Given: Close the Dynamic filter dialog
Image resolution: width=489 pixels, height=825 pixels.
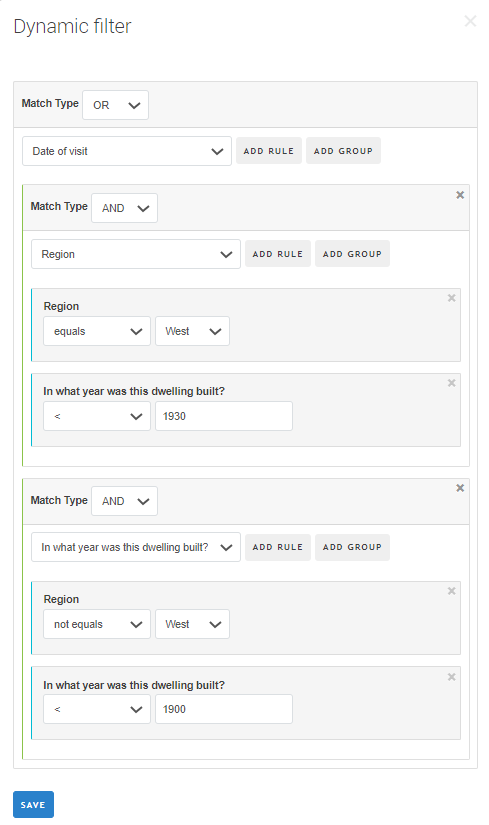Looking at the screenshot, I should click(470, 21).
